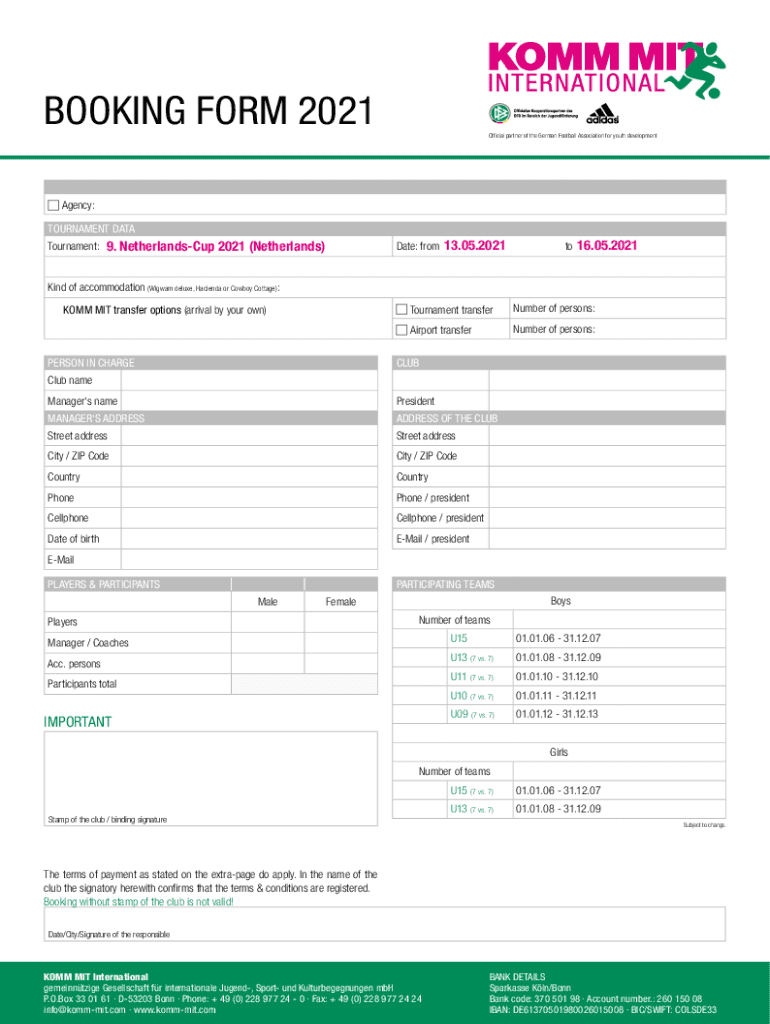
Task: Click the U11 (7 vs. 7) label
Action: click(x=472, y=677)
